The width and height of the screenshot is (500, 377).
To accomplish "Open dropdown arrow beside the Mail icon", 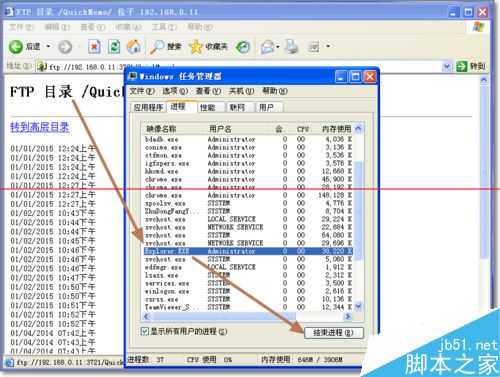I will pos(278,47).
